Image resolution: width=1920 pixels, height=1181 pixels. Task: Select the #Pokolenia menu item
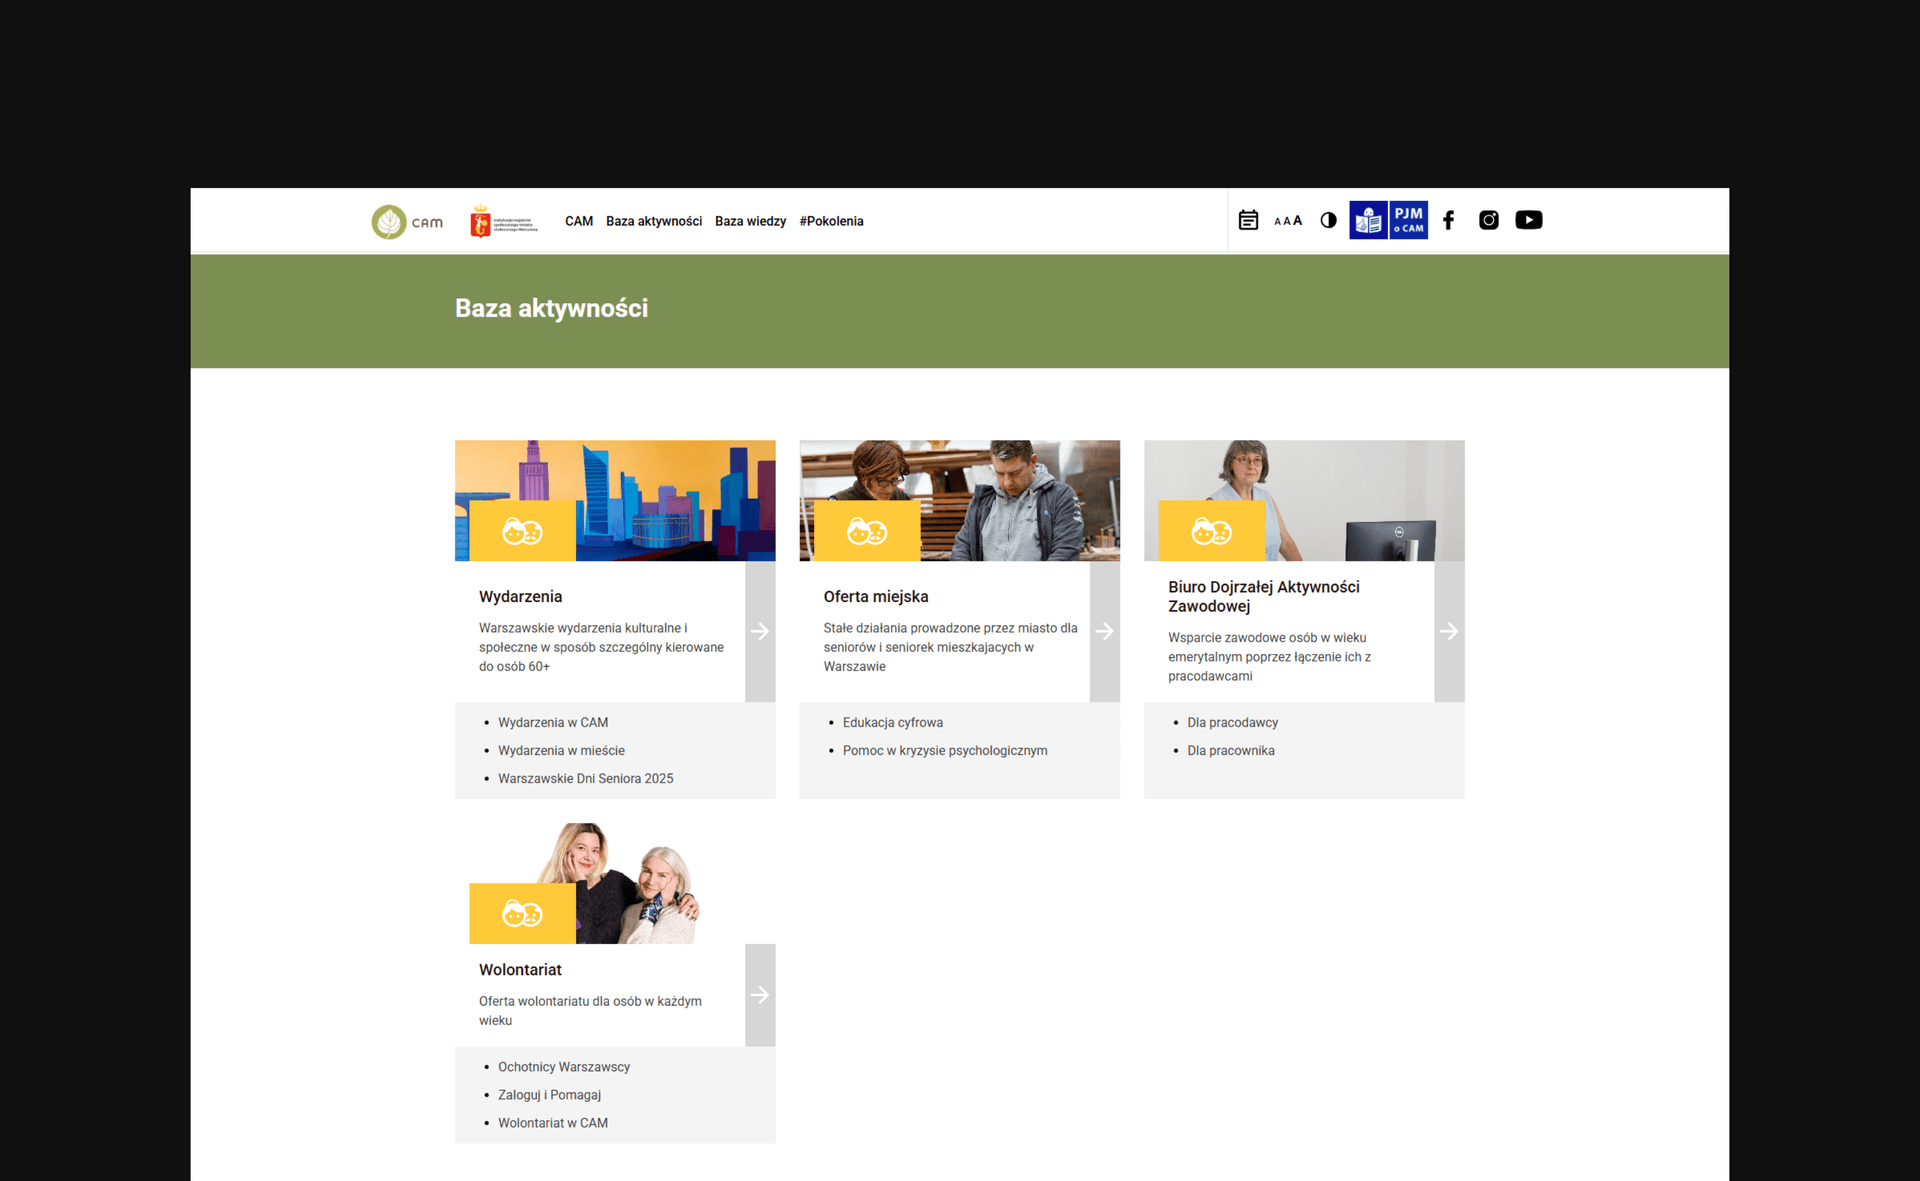tap(831, 221)
